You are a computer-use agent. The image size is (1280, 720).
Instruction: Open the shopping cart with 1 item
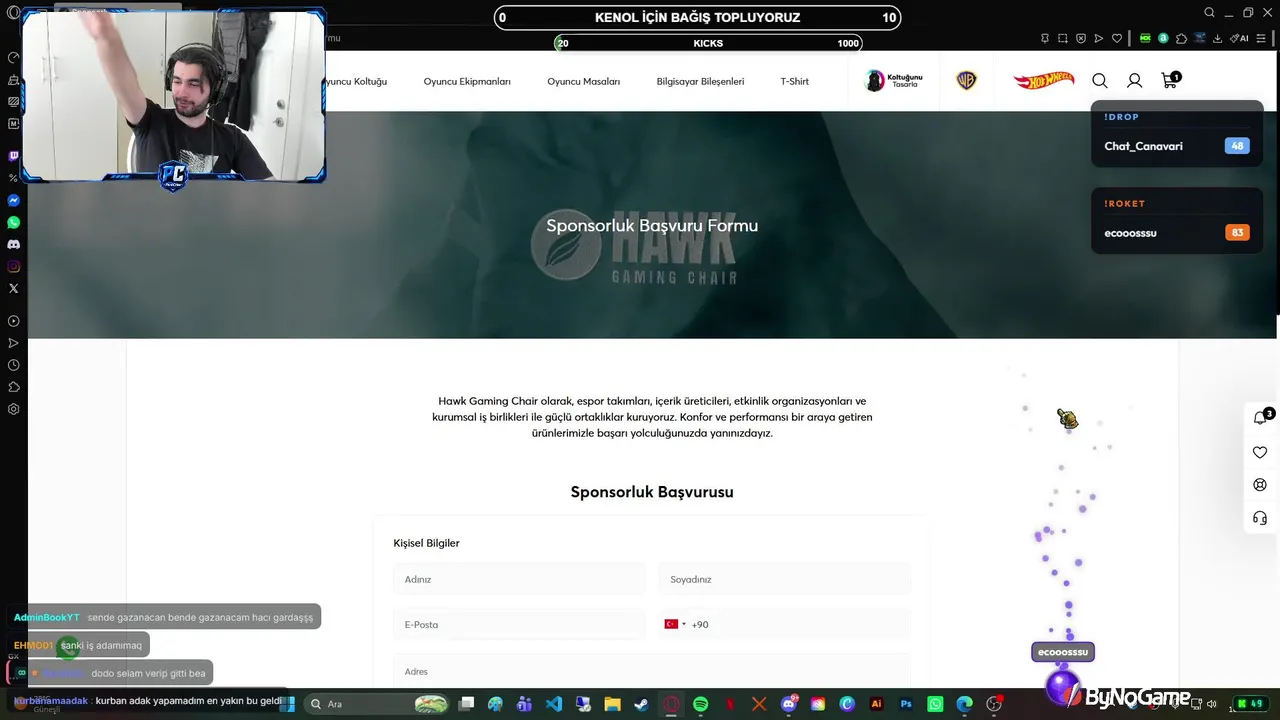1170,80
